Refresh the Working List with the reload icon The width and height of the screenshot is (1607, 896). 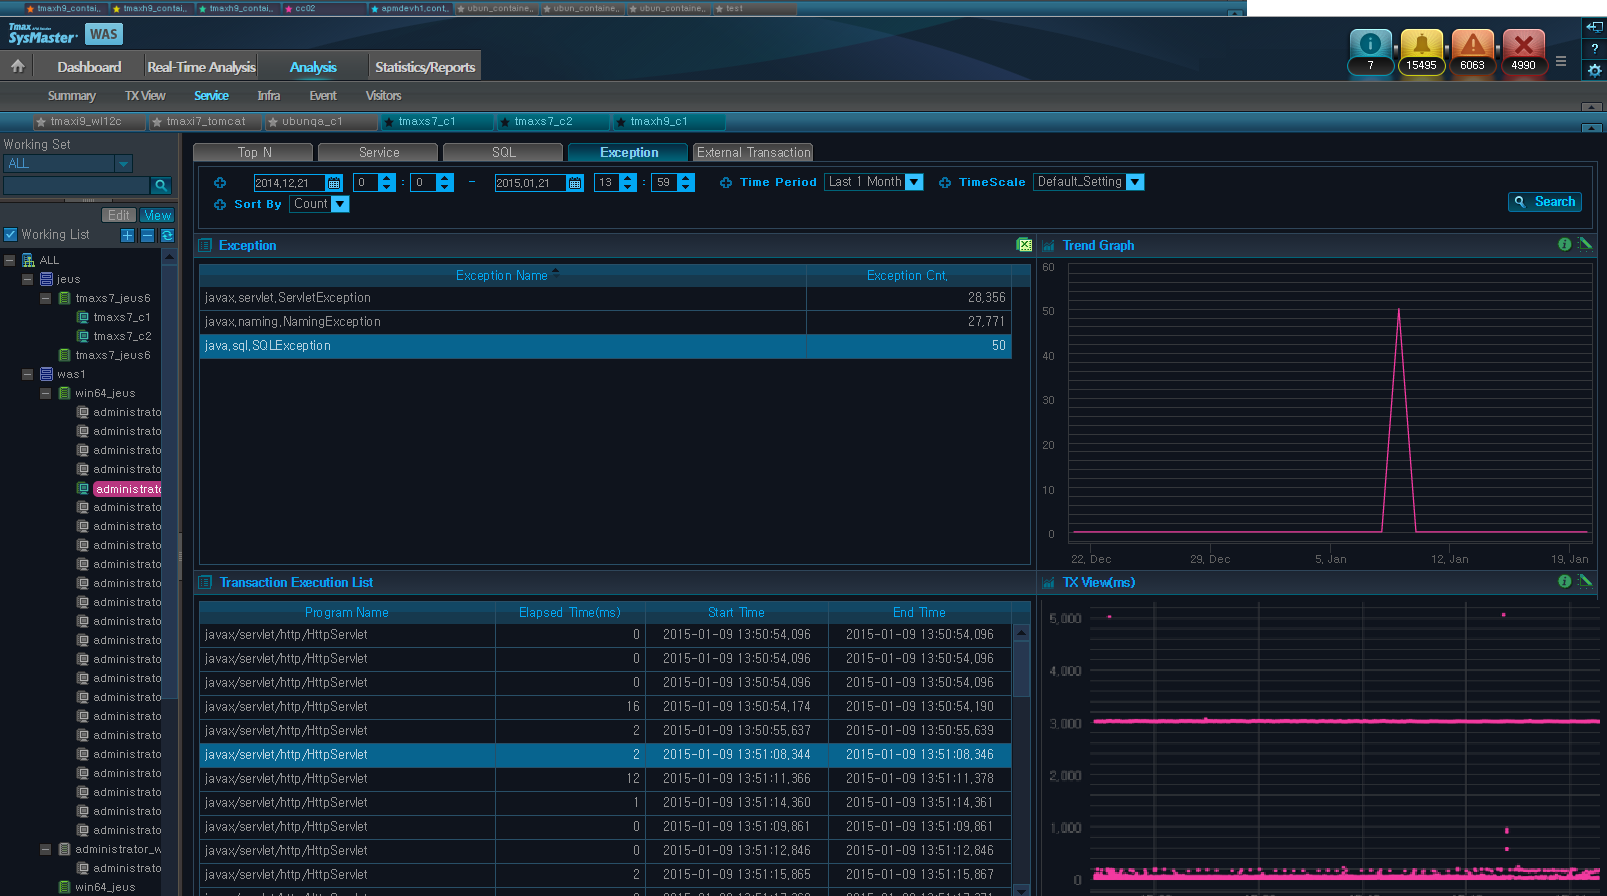point(167,235)
